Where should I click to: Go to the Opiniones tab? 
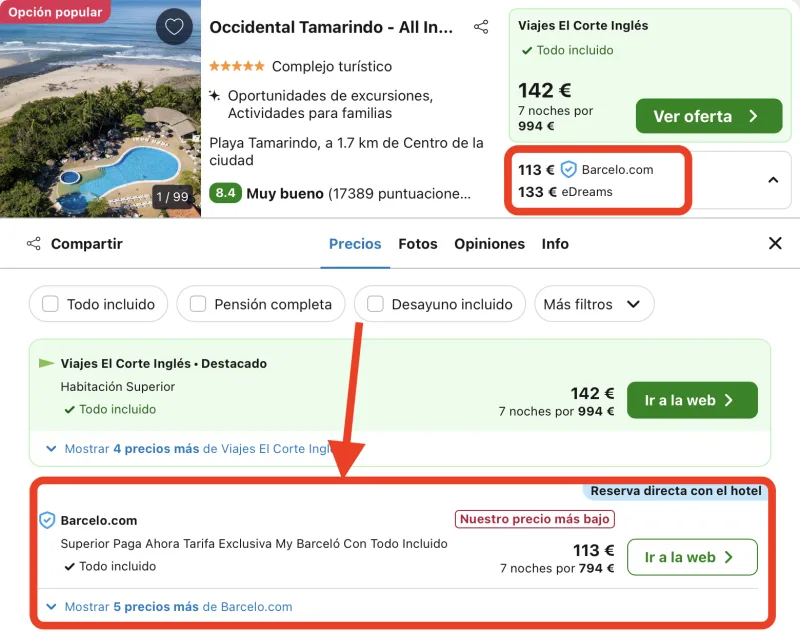(489, 244)
